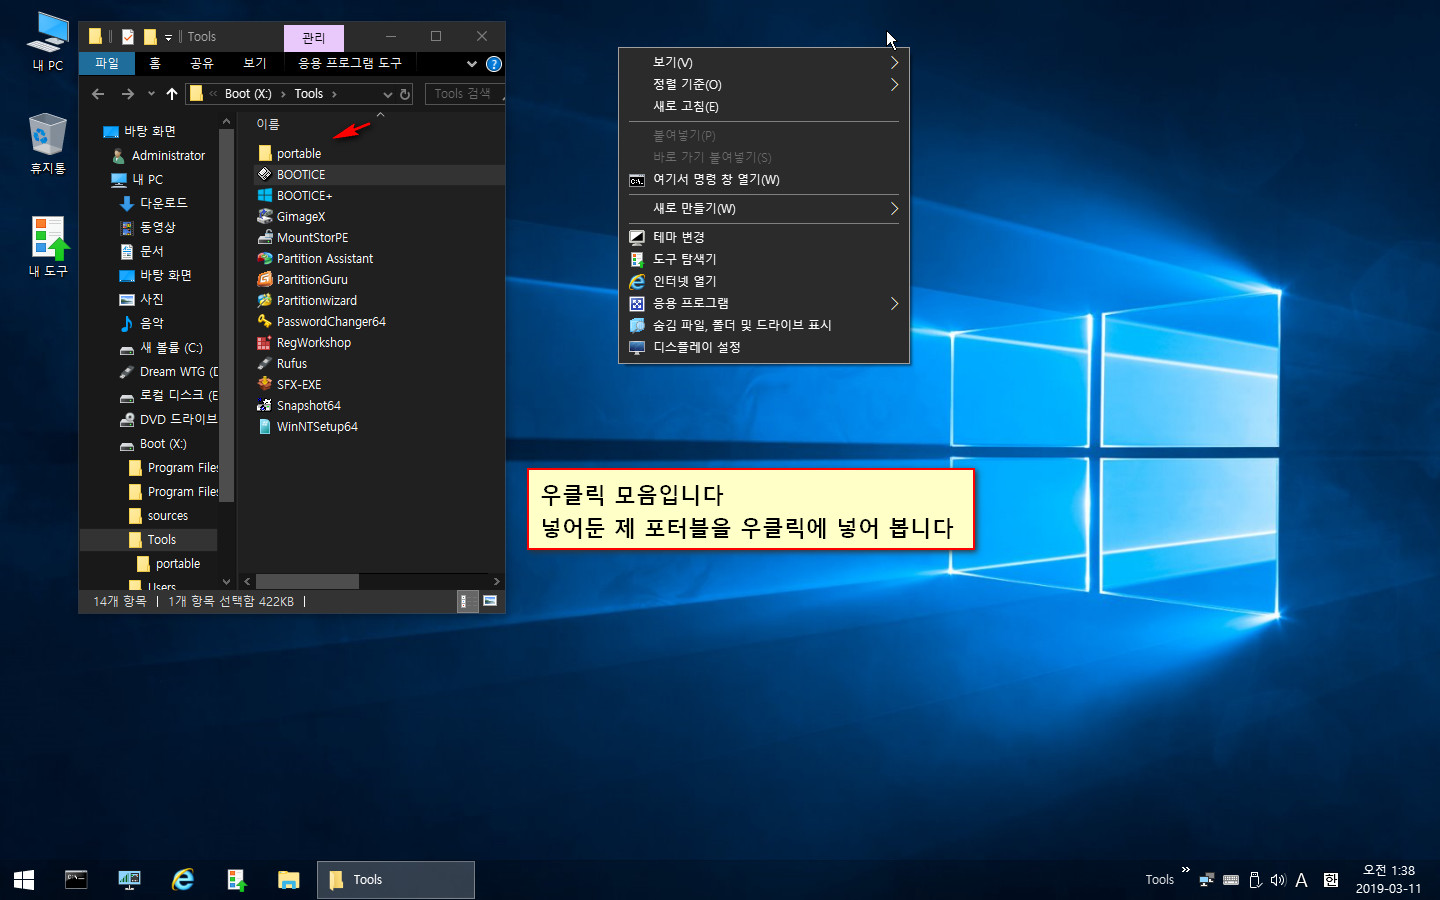Select Boot (X:) in navigation tree

point(162,444)
